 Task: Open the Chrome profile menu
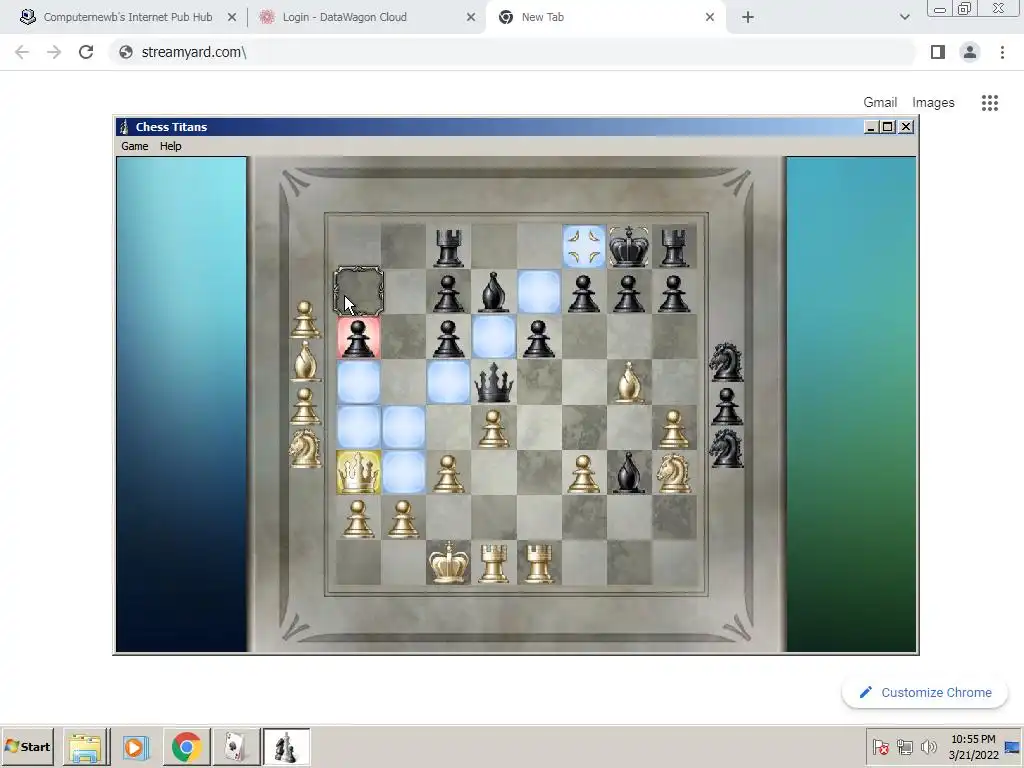[x=970, y=52]
